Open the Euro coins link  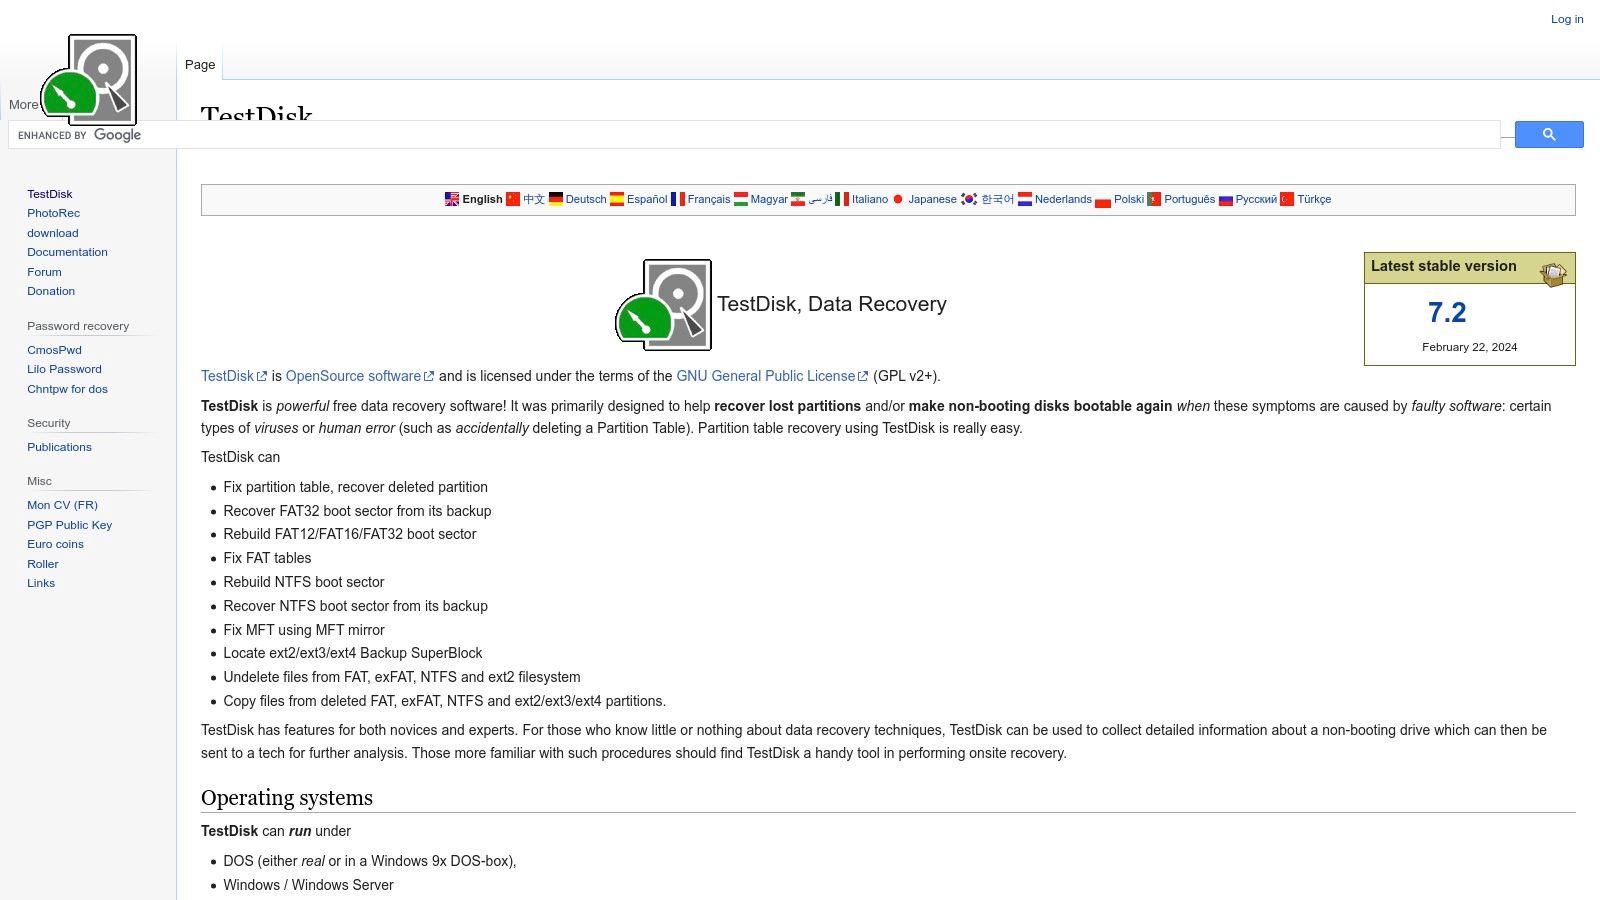(x=55, y=544)
